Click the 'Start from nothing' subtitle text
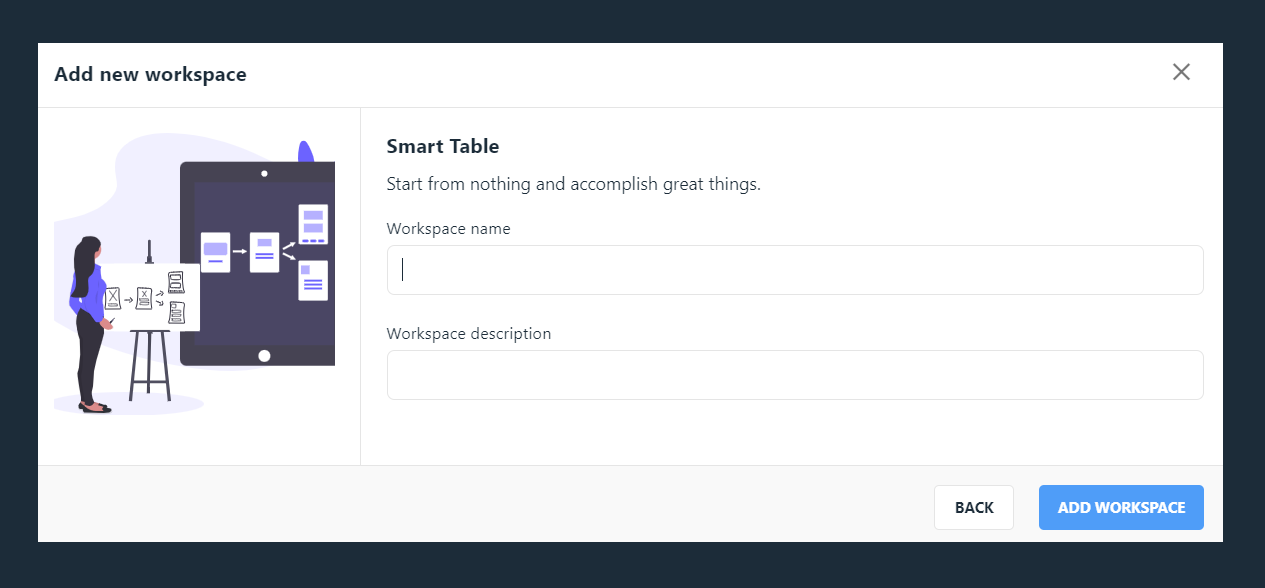This screenshot has width=1265, height=588. [x=574, y=184]
